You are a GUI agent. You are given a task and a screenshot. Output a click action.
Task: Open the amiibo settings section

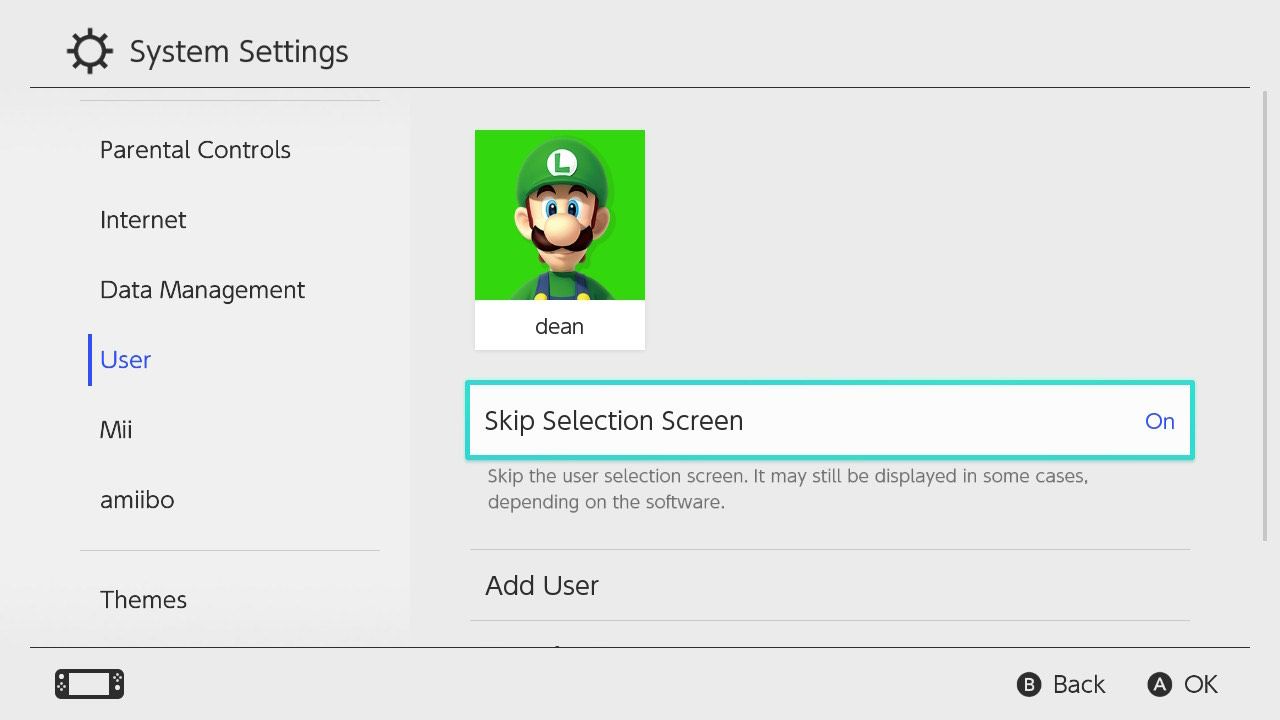tap(137, 499)
